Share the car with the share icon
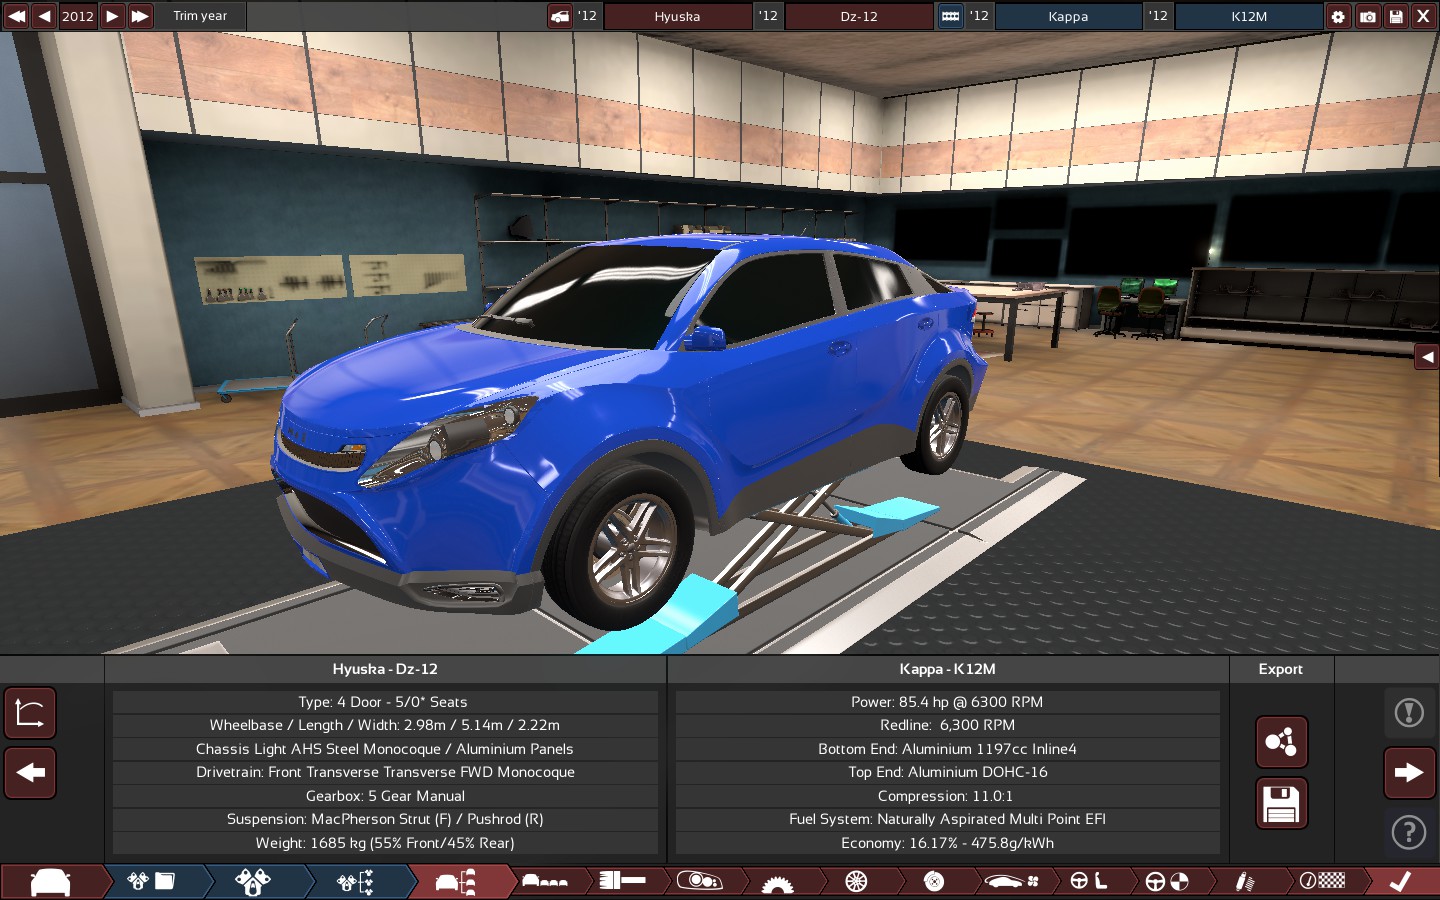Screen dimensions: 1440x900 click(1281, 742)
